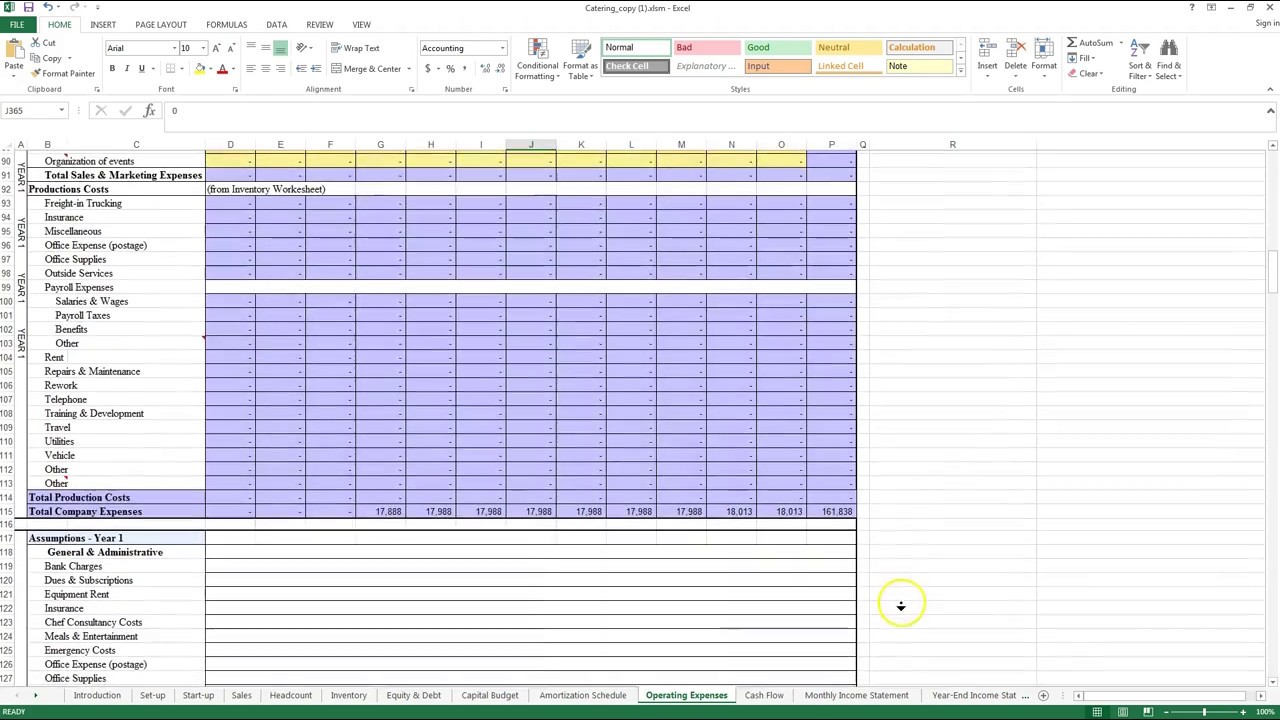Open the Accounting number format dropdown
This screenshot has height=720, width=1280.
[502, 48]
